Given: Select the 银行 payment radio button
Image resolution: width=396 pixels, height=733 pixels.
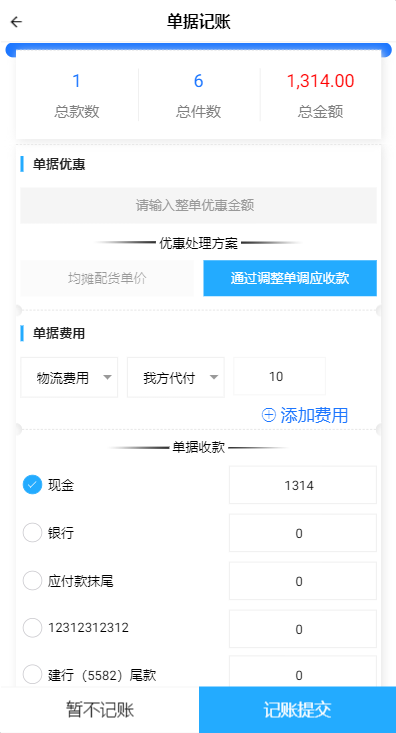Looking at the screenshot, I should click(x=33, y=533).
